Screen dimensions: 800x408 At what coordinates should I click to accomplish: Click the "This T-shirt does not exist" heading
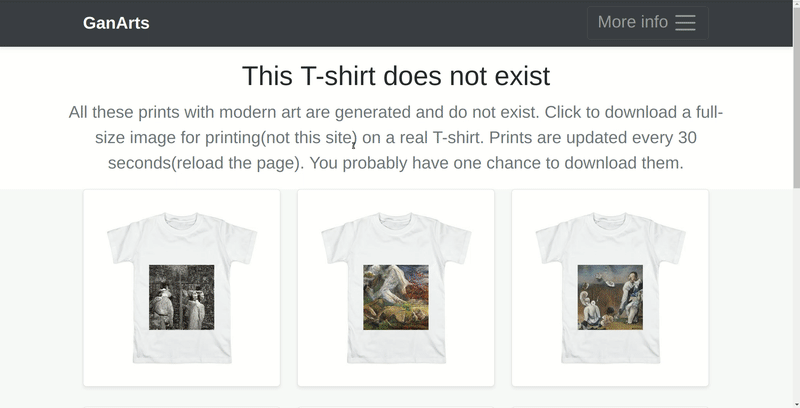[396, 76]
